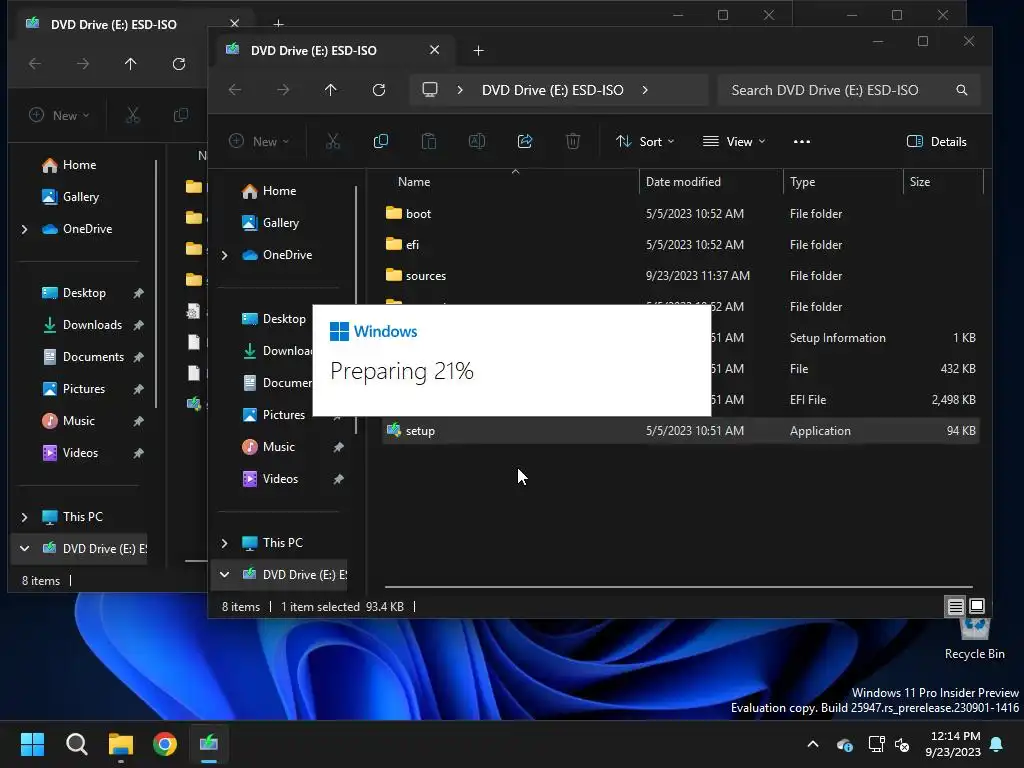
Task: Expand OneDrive in back window sidebar
Action: click(x=25, y=229)
